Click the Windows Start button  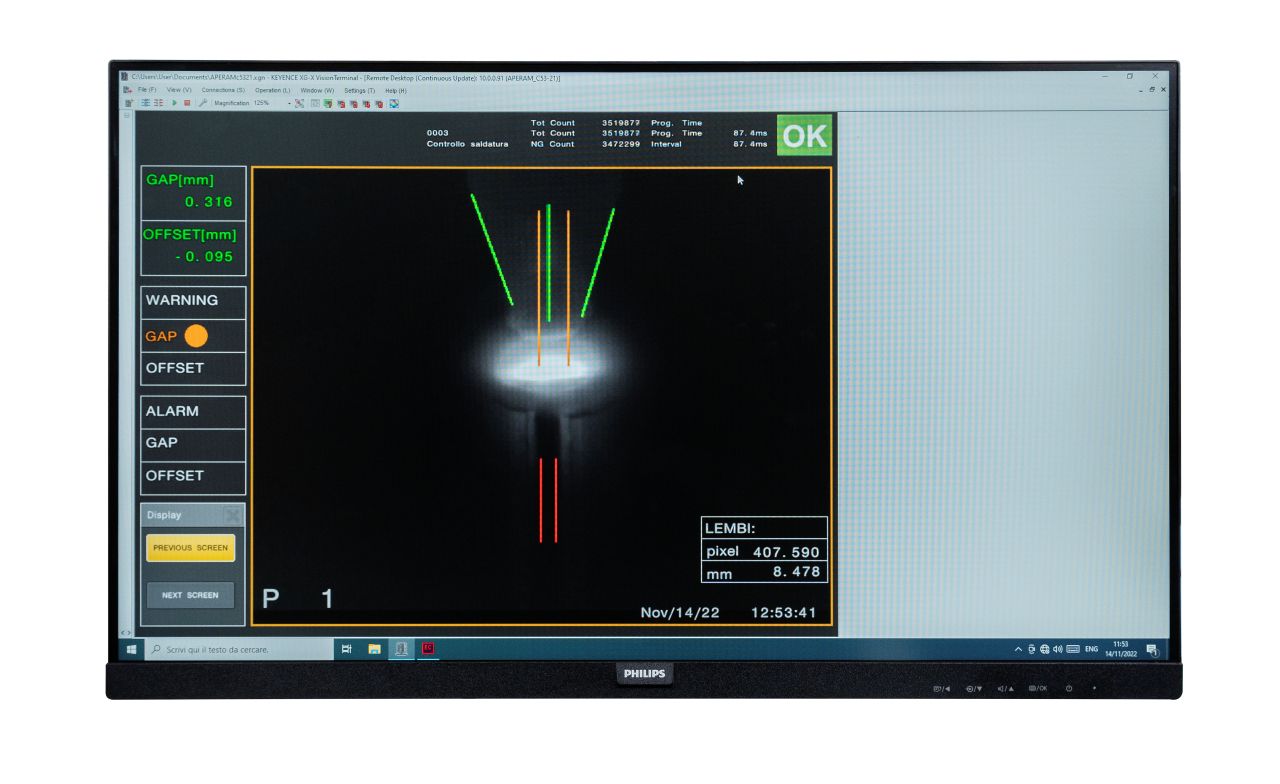pyautogui.click(x=131, y=649)
